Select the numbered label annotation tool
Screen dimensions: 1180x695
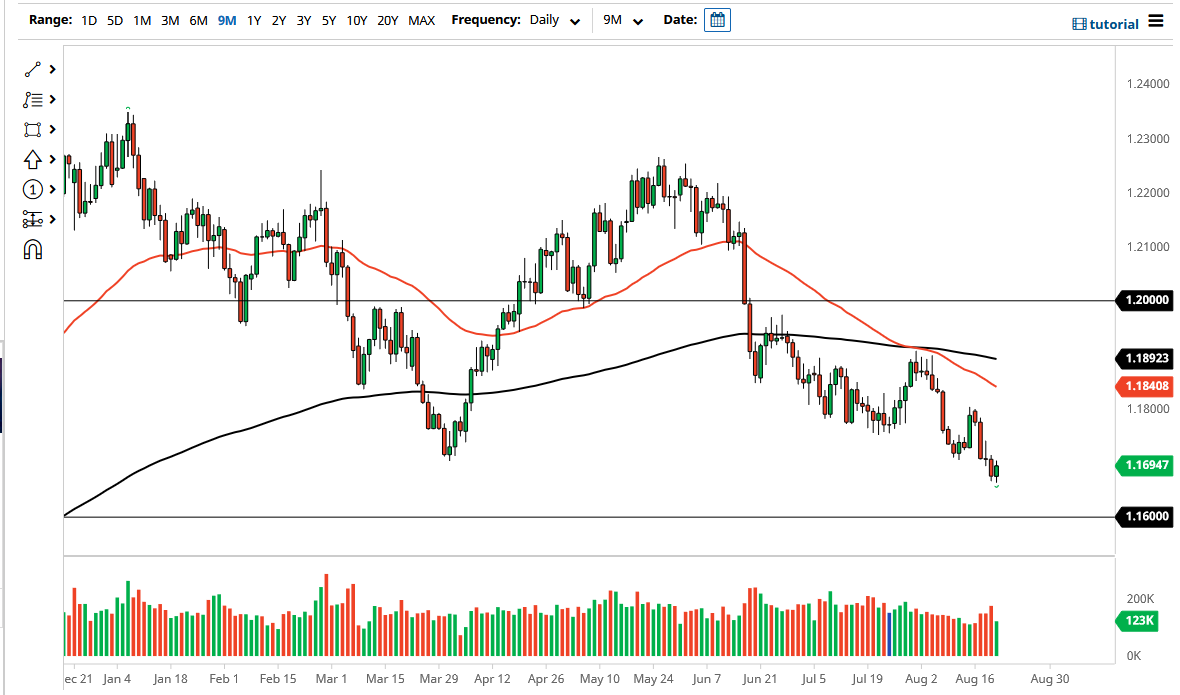pos(33,190)
